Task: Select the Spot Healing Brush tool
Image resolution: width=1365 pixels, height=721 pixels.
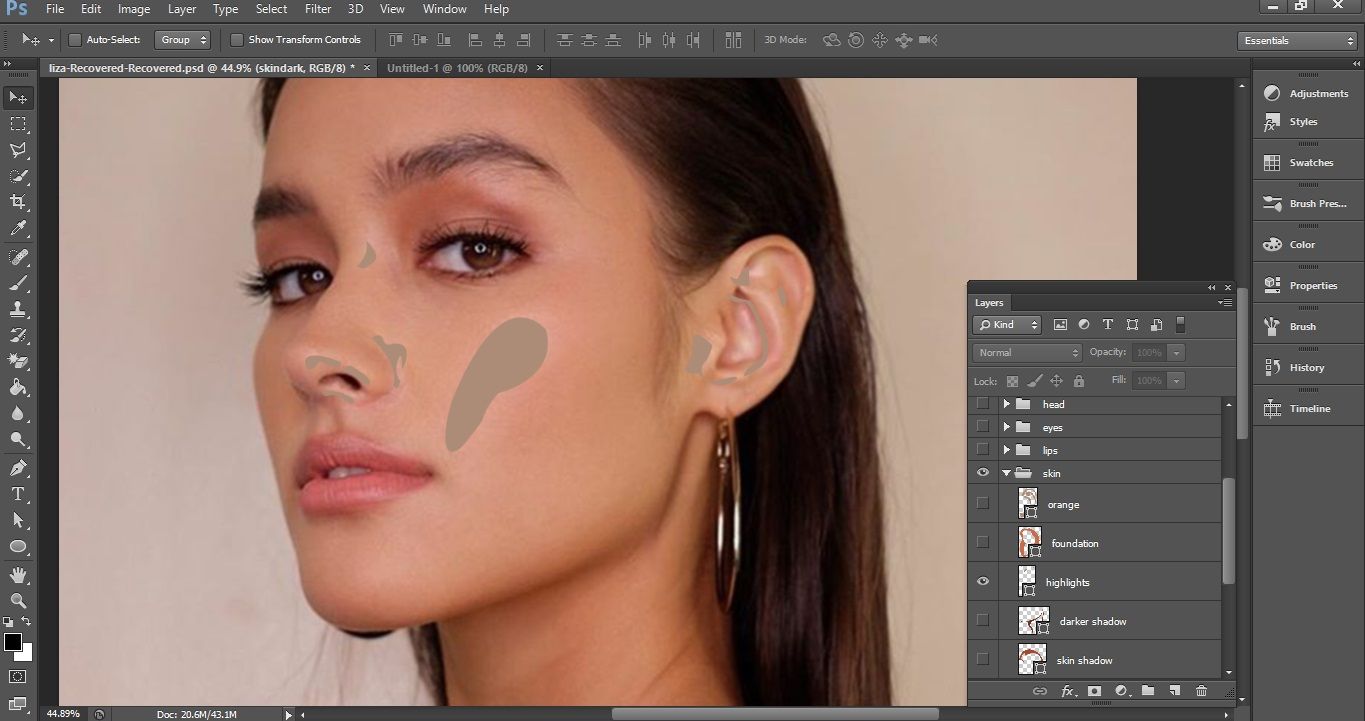Action: [18, 257]
